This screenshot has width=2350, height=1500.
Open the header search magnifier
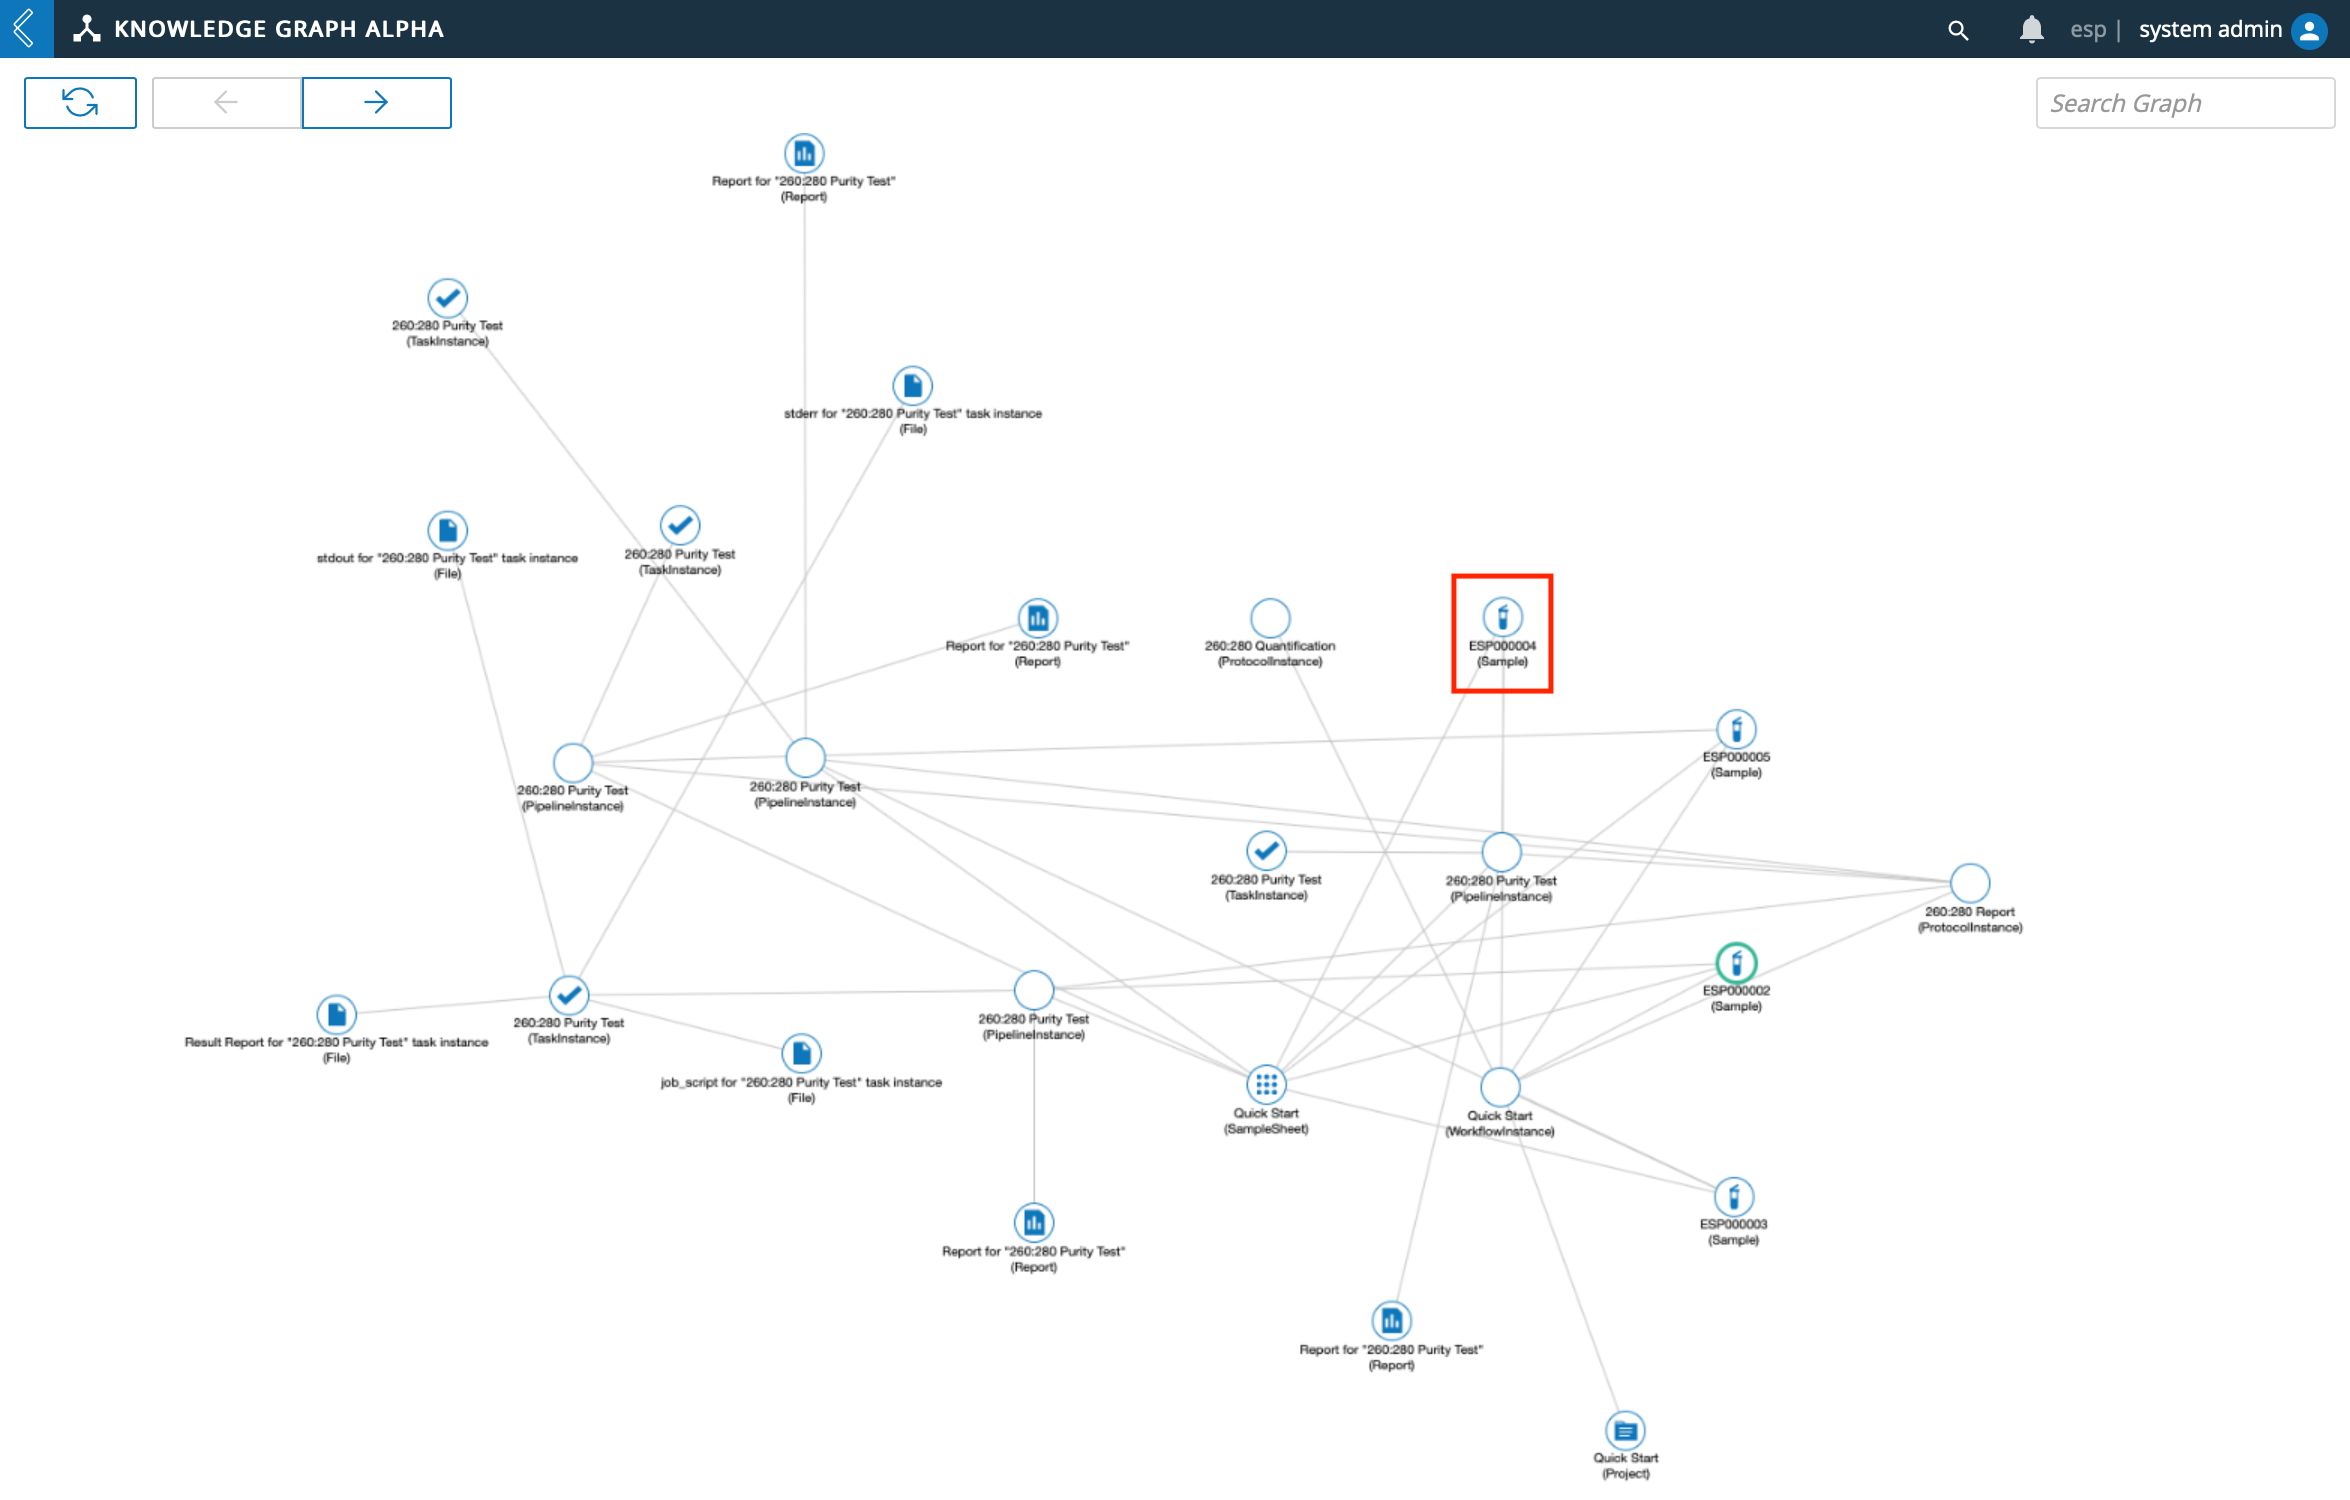click(1958, 30)
